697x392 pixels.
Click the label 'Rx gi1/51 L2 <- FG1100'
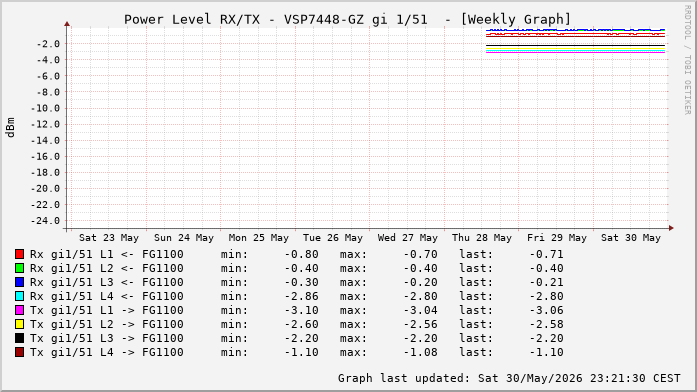click(x=107, y=268)
